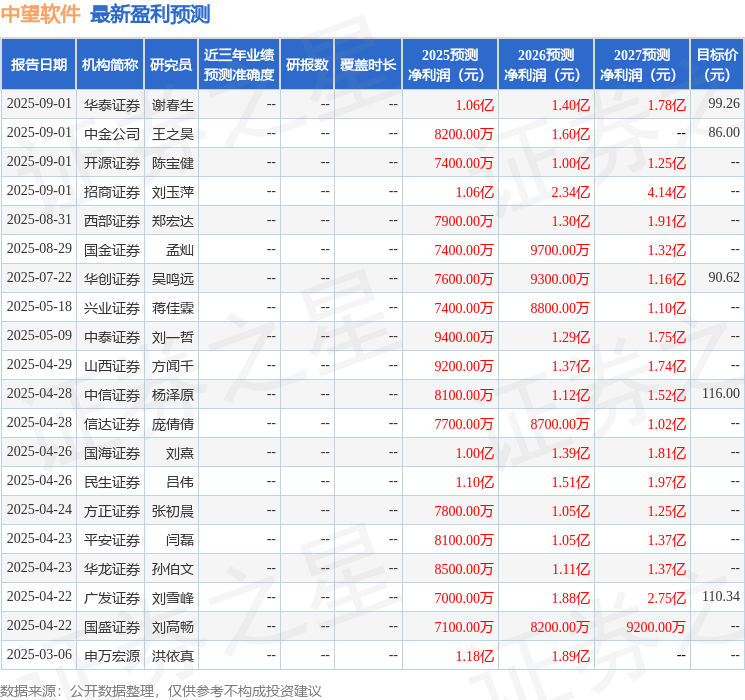Image resolution: width=745 pixels, height=700 pixels.
Task: Select the 覆盖时长 column header
Action: (x=368, y=64)
